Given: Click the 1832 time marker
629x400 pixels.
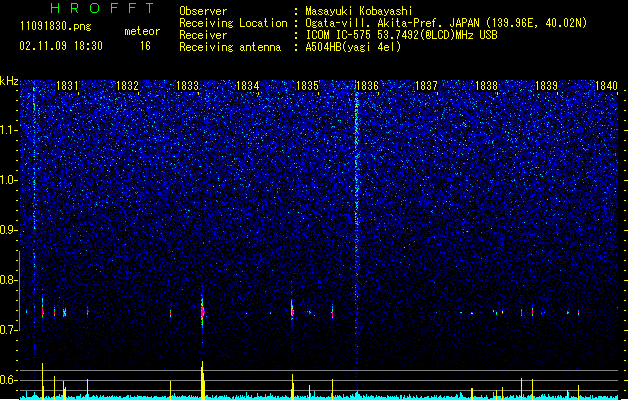Looking at the screenshot, I should pyautogui.click(x=127, y=86).
